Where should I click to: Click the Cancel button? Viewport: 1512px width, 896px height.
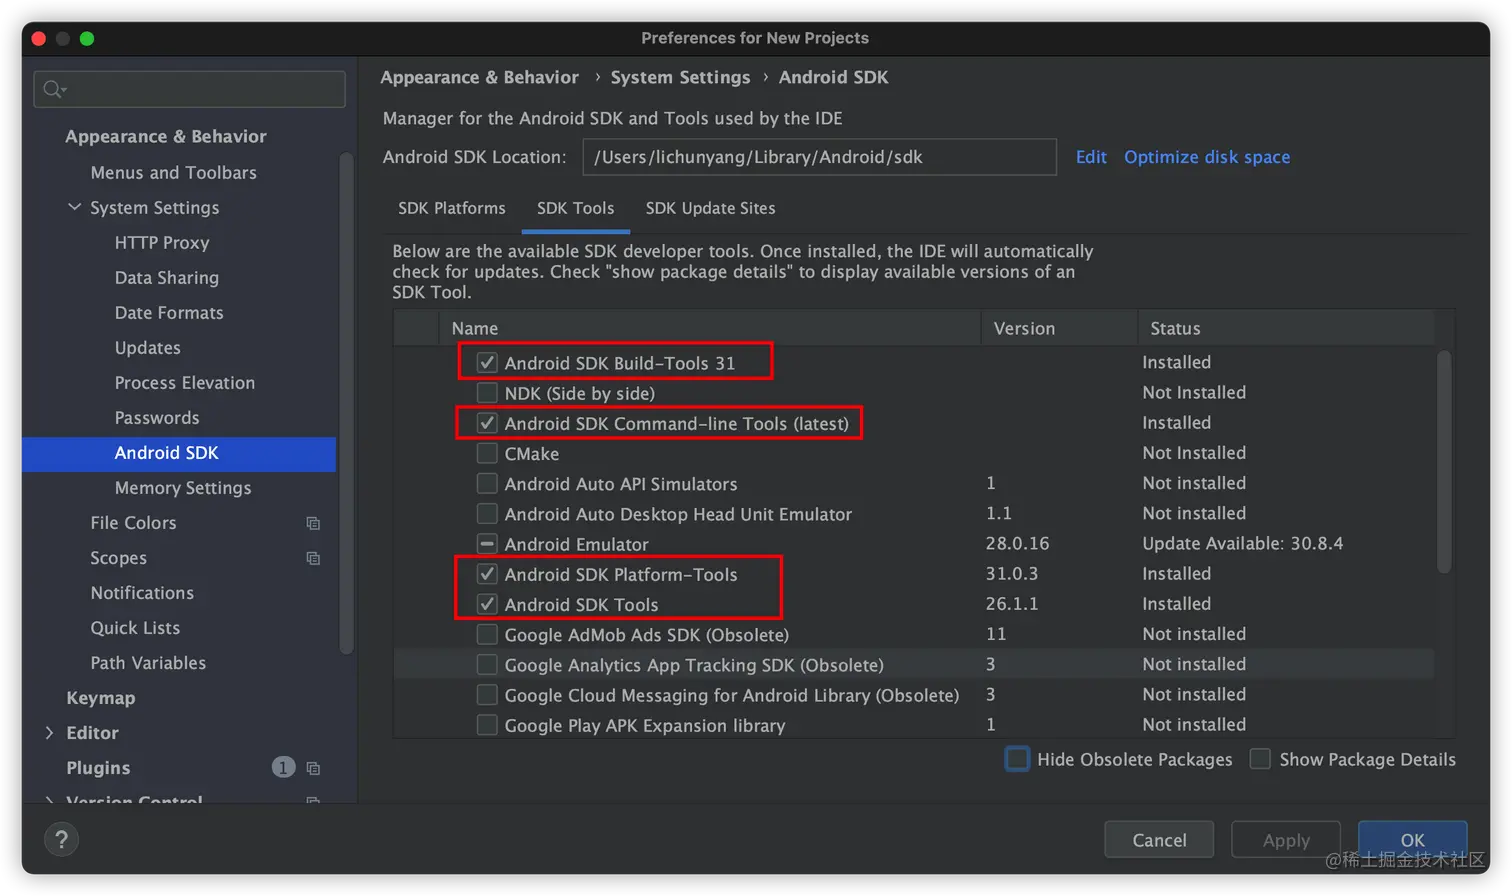1159,840
